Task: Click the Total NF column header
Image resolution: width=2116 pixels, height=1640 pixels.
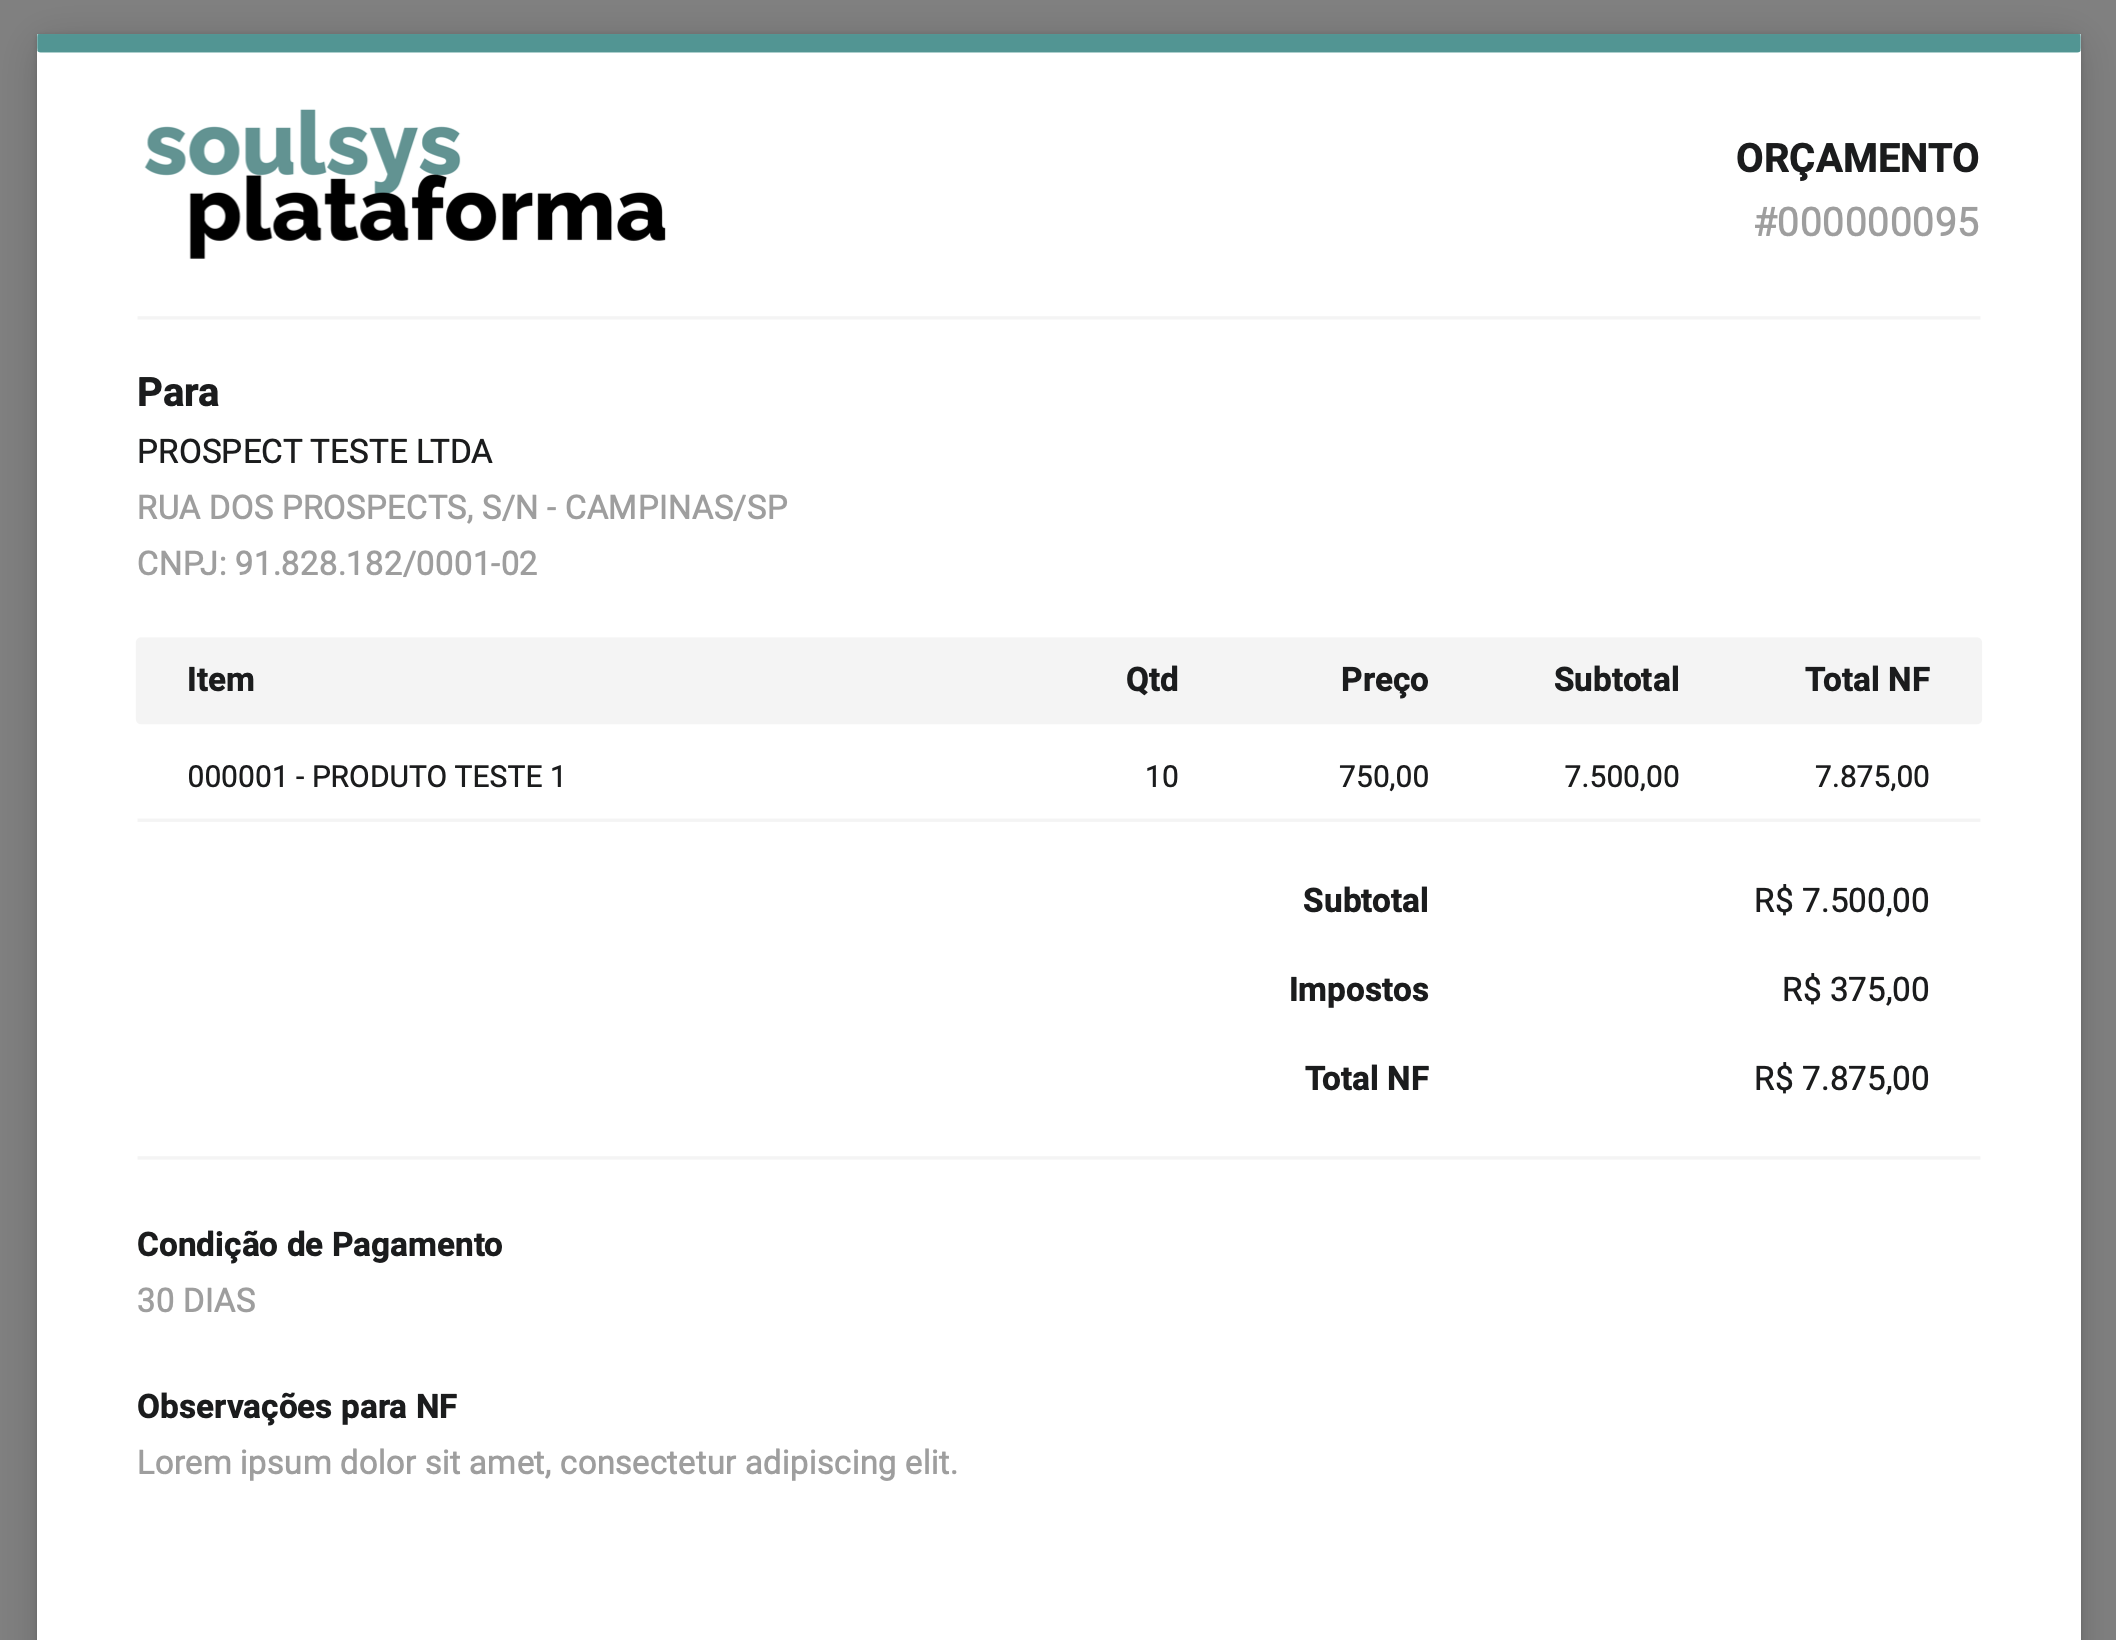Action: click(1866, 680)
